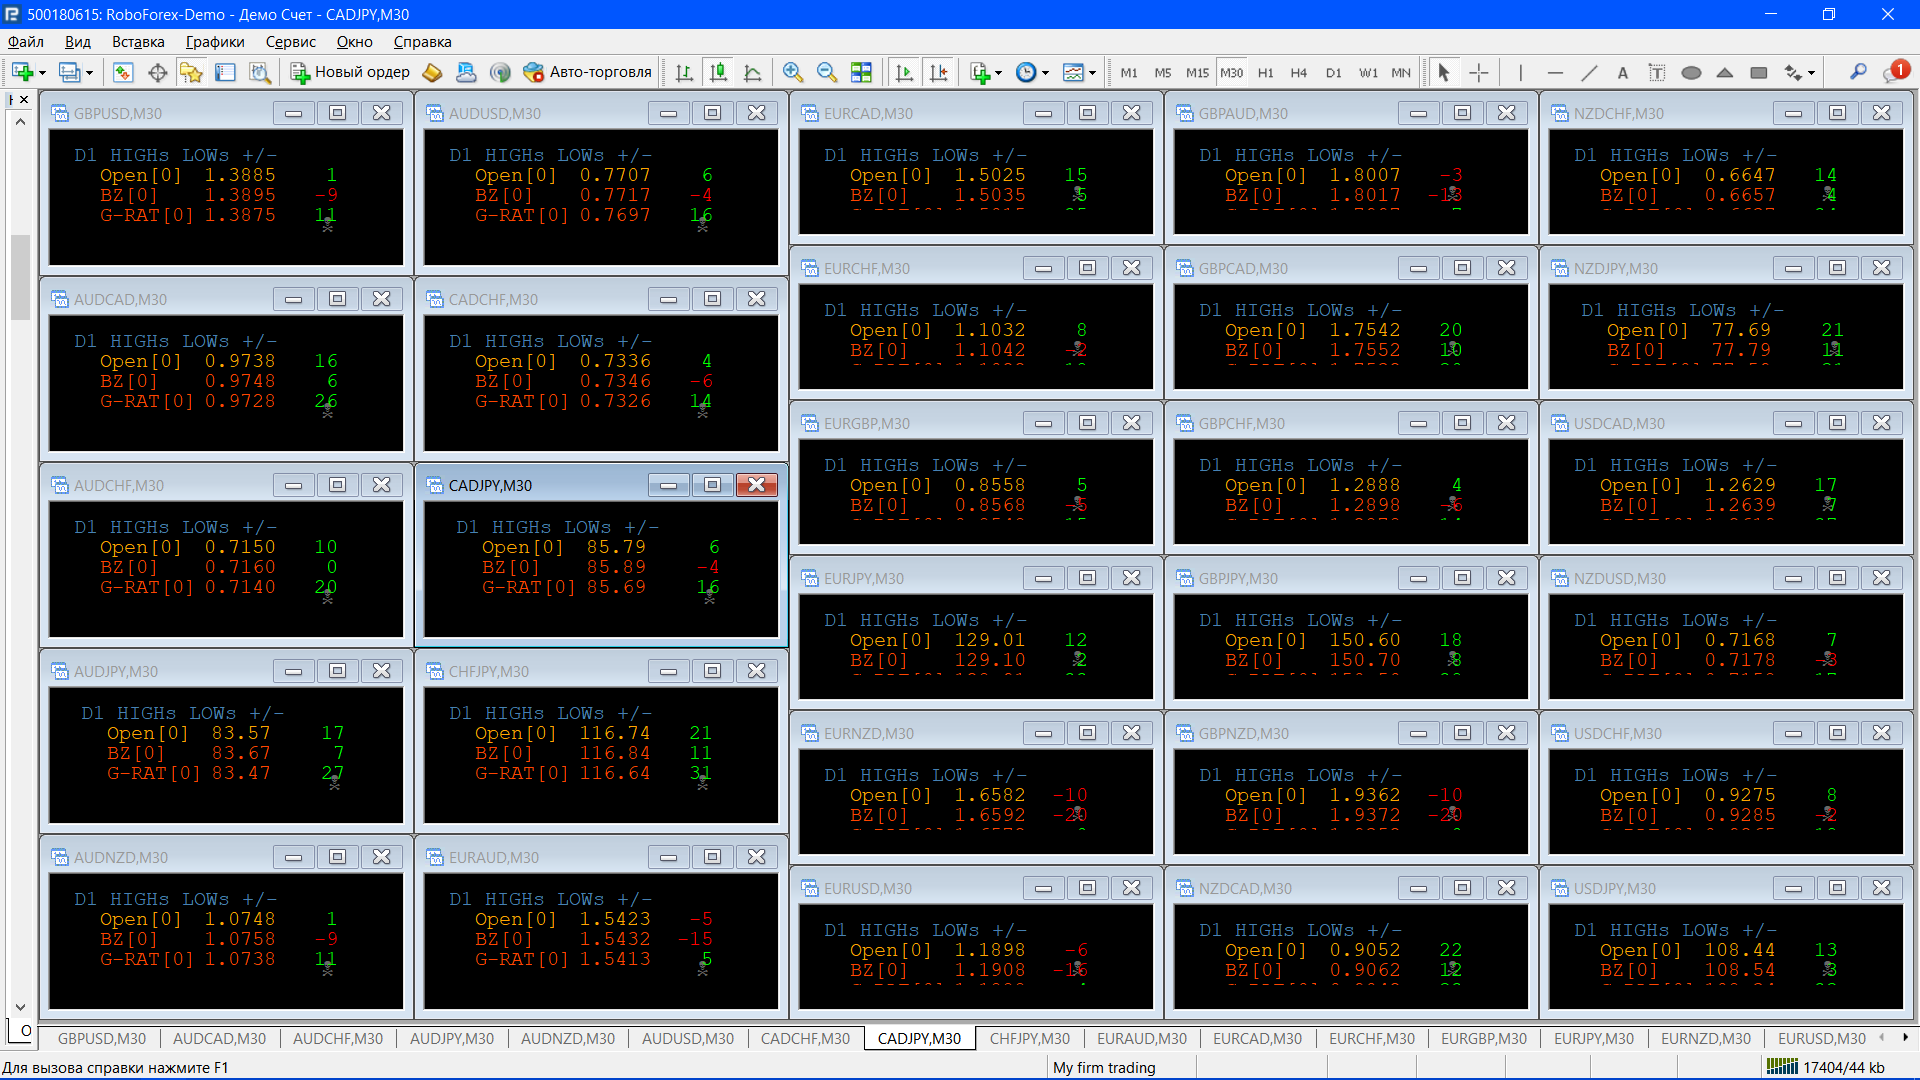Select the crosshair cursor tool
Image resolution: width=1920 pixels, height=1080 pixels.
pyautogui.click(x=1478, y=72)
